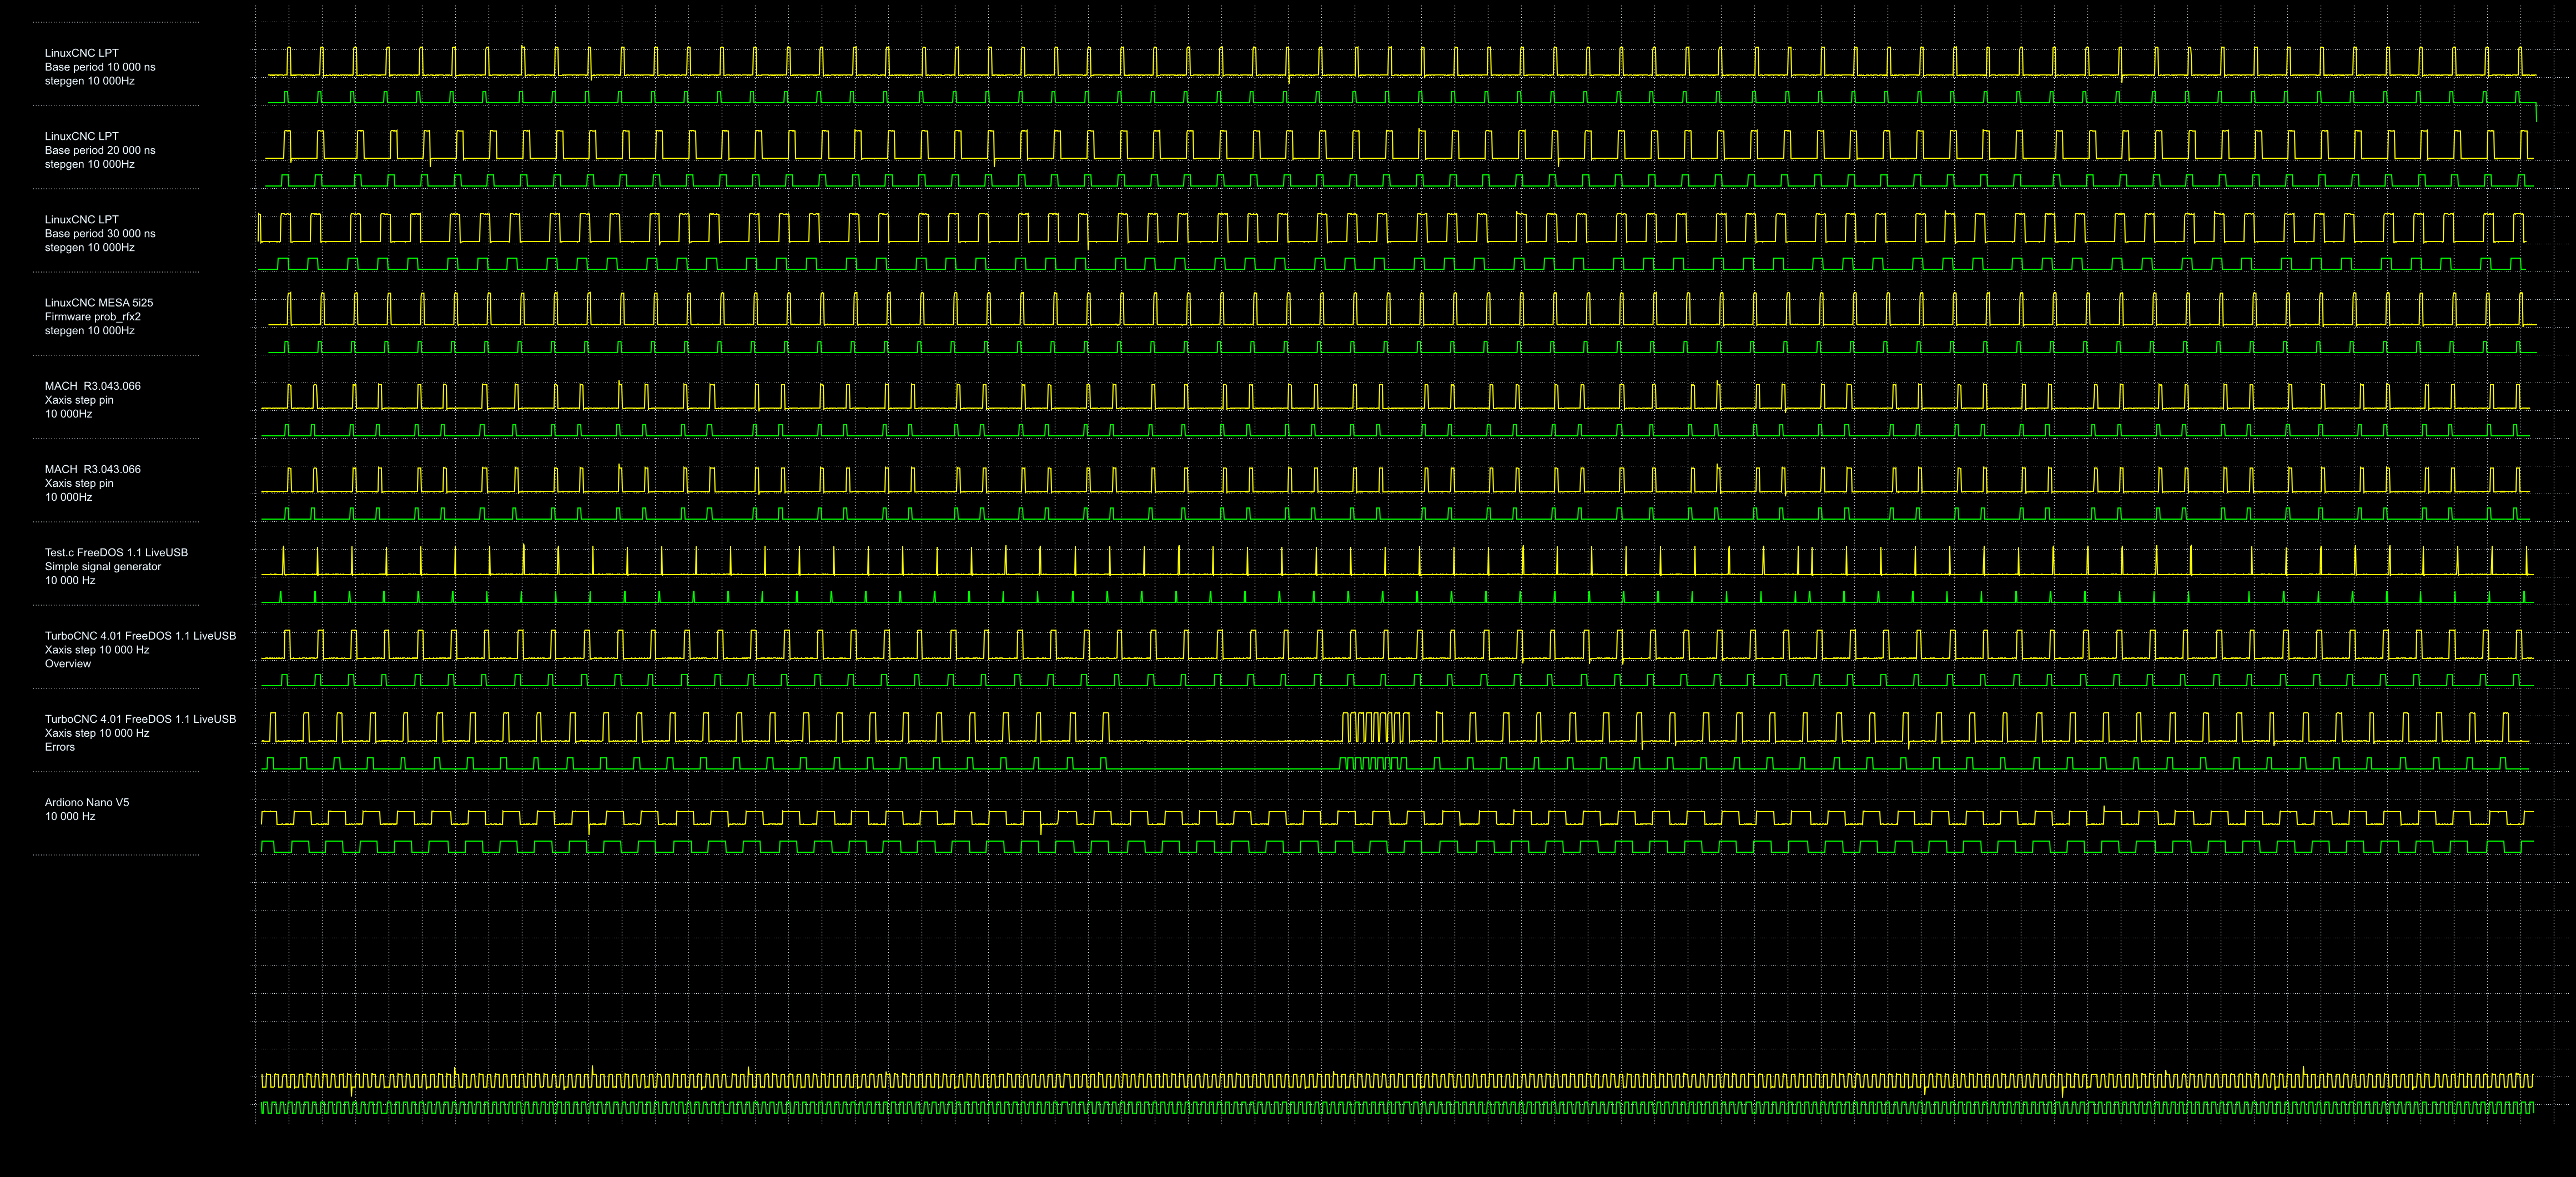
Task: Click the TurboCNC 4.01 'Errors' label
Action: pos(60,747)
